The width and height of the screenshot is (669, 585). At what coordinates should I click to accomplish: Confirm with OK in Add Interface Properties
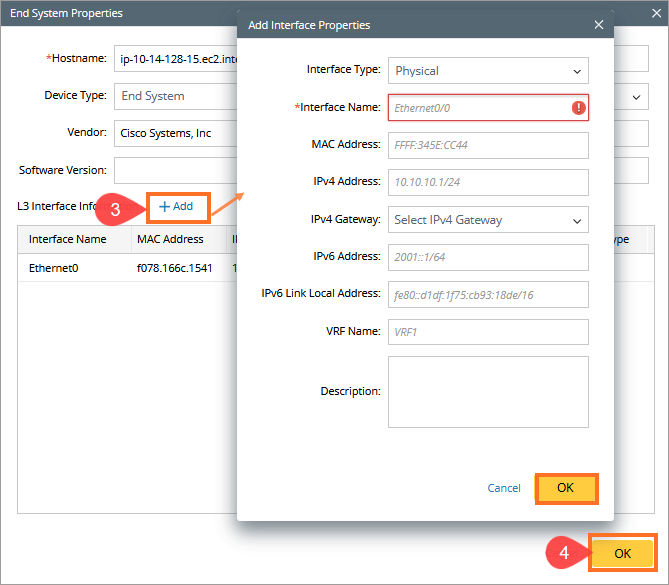click(x=566, y=488)
